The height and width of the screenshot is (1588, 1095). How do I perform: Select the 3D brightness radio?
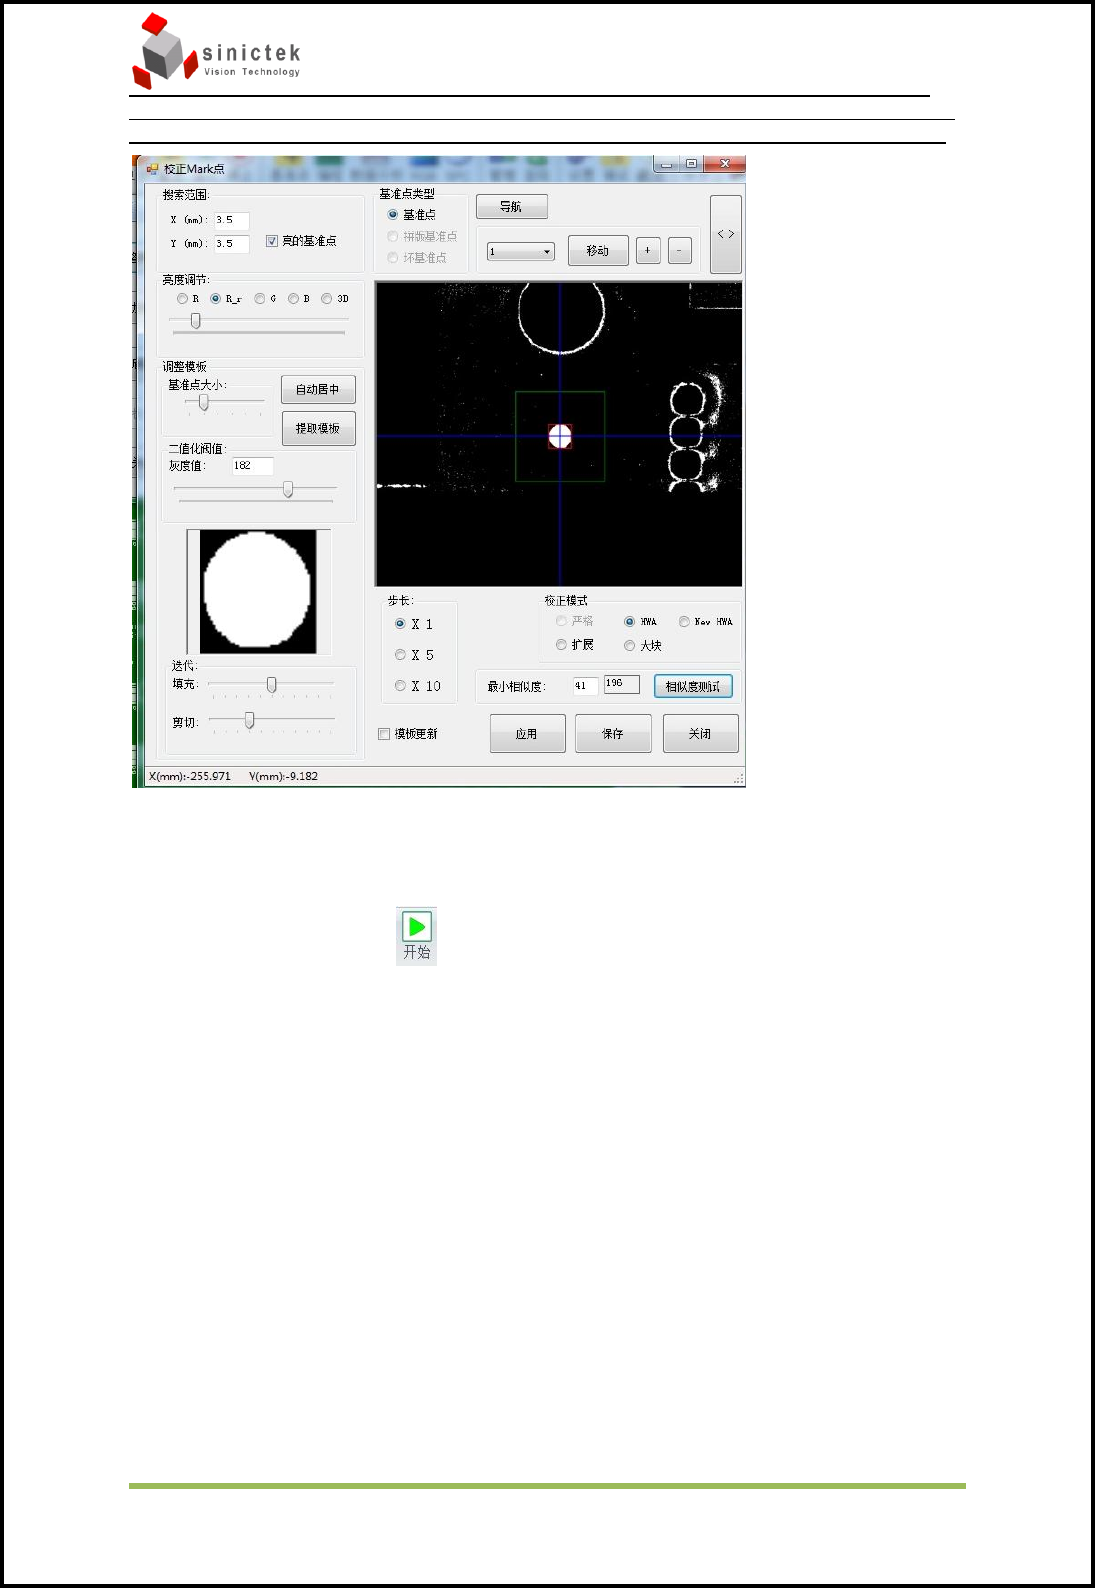click(x=327, y=299)
